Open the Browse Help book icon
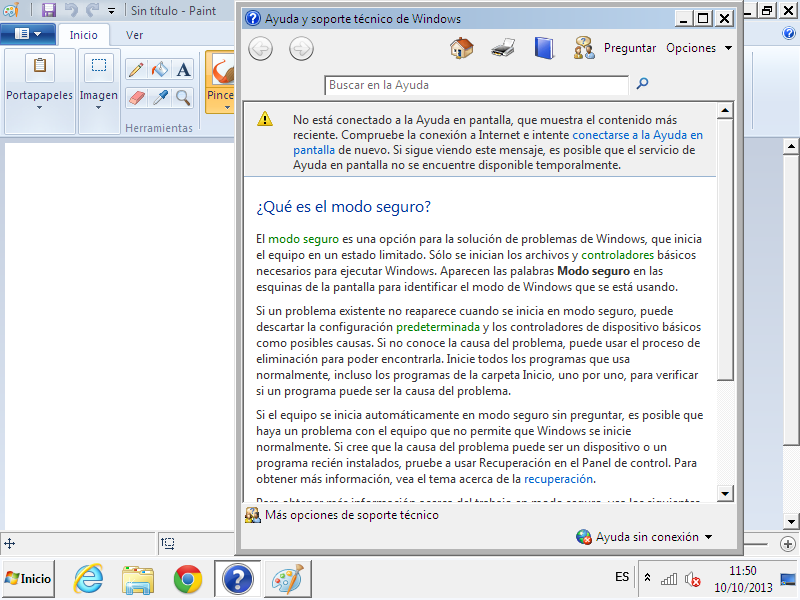The width and height of the screenshot is (800, 600). click(544, 48)
